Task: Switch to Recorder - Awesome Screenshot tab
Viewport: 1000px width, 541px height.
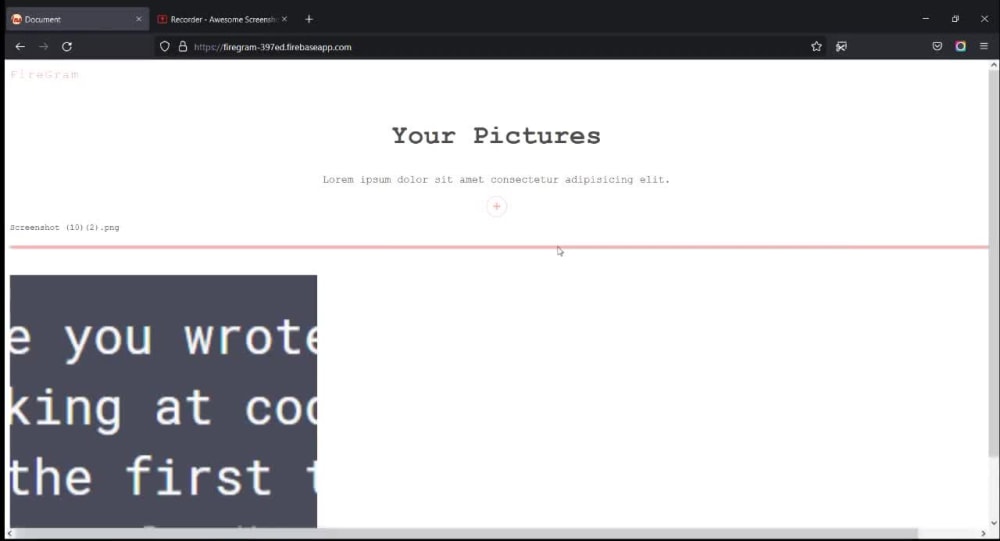Action: (223, 19)
